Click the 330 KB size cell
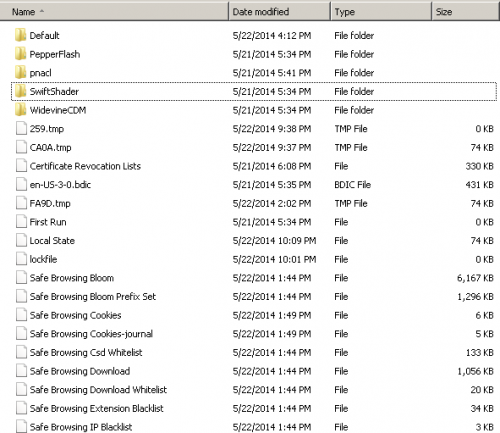Viewport: 500px width, 433px height. [480, 166]
